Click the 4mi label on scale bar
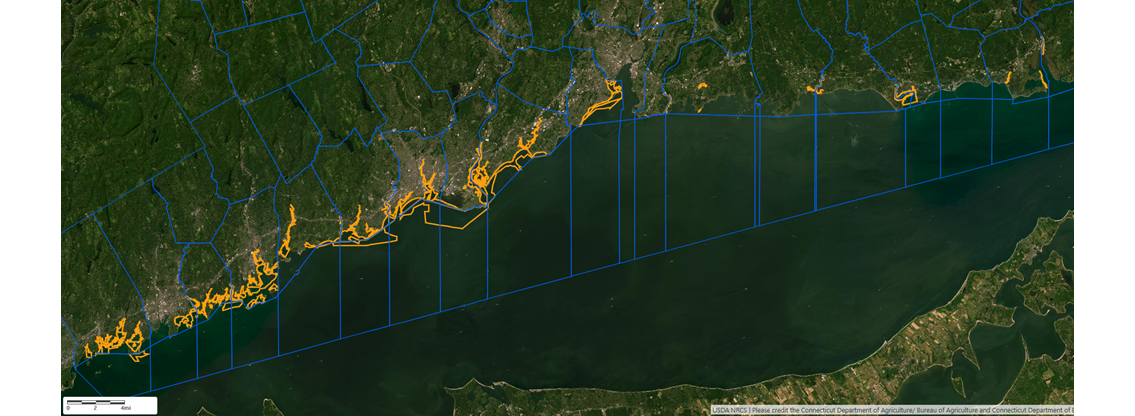This screenshot has height=416, width=1135. (x=125, y=409)
